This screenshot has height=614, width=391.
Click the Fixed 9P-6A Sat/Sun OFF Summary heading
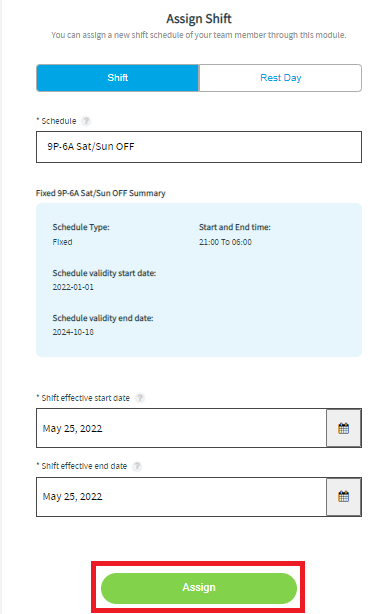[x=101, y=193]
